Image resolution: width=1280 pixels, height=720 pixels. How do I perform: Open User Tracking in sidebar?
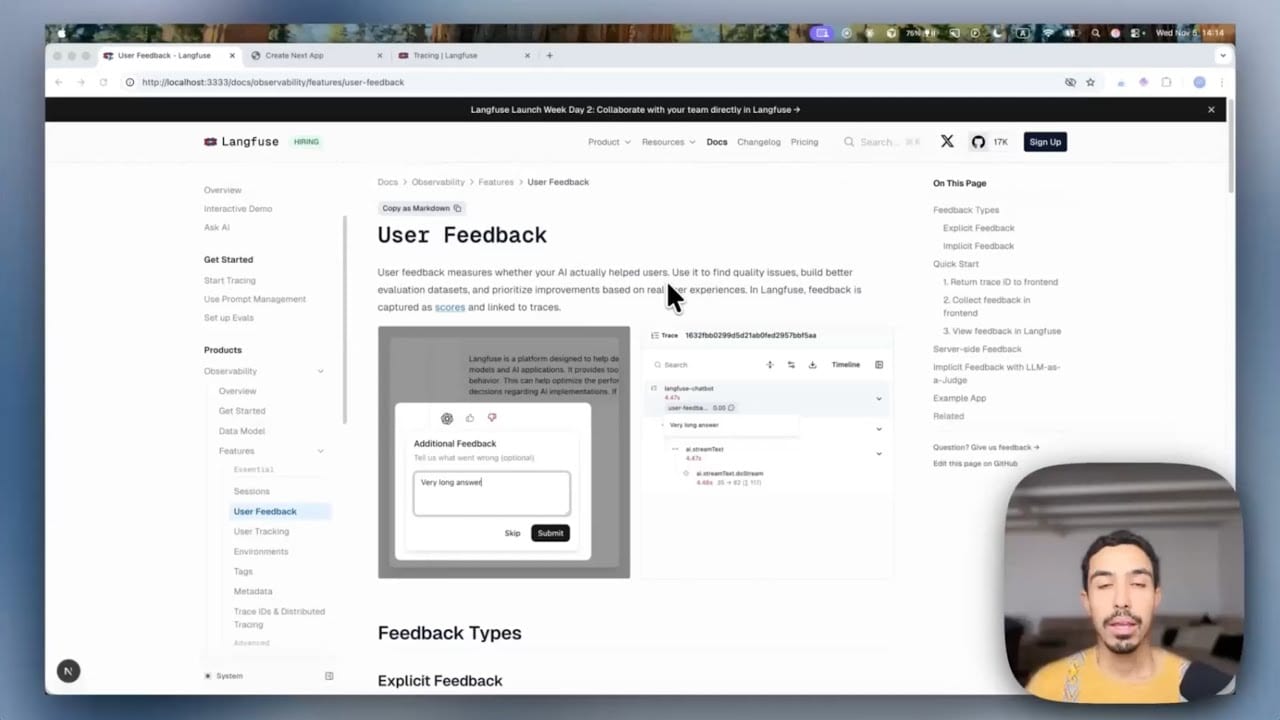pyautogui.click(x=261, y=531)
